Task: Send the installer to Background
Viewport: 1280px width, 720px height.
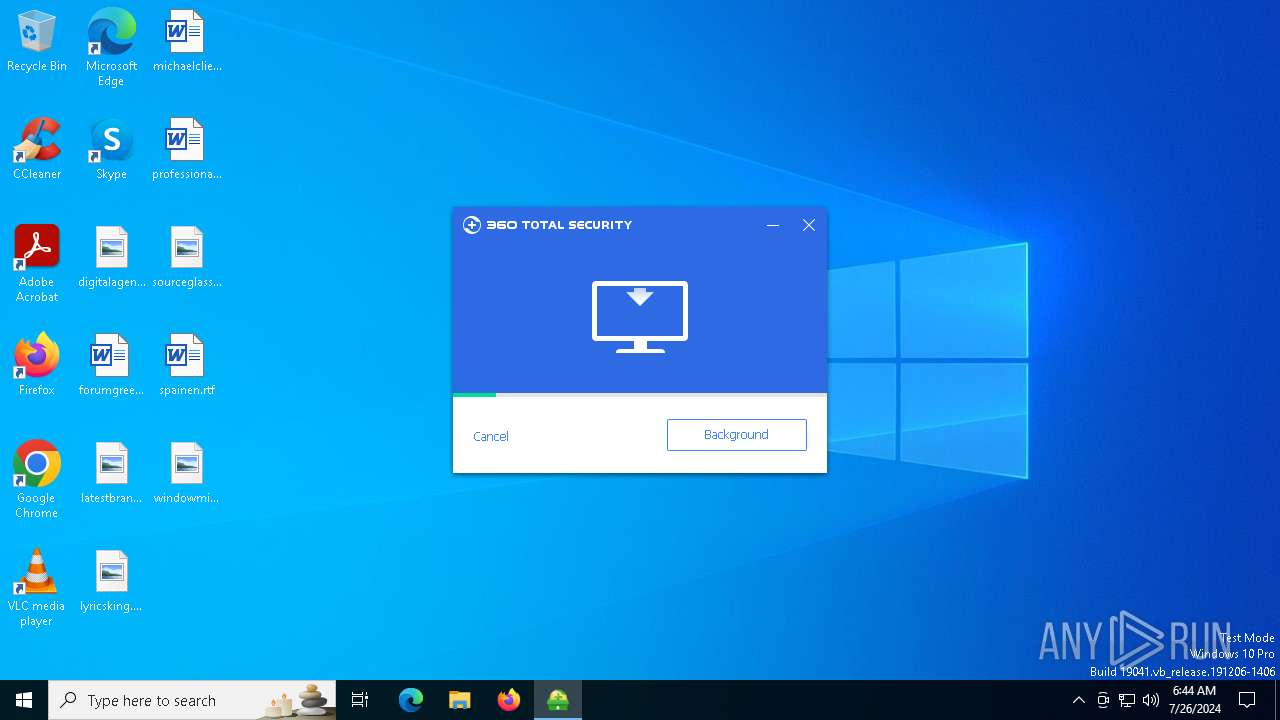Action: (737, 435)
